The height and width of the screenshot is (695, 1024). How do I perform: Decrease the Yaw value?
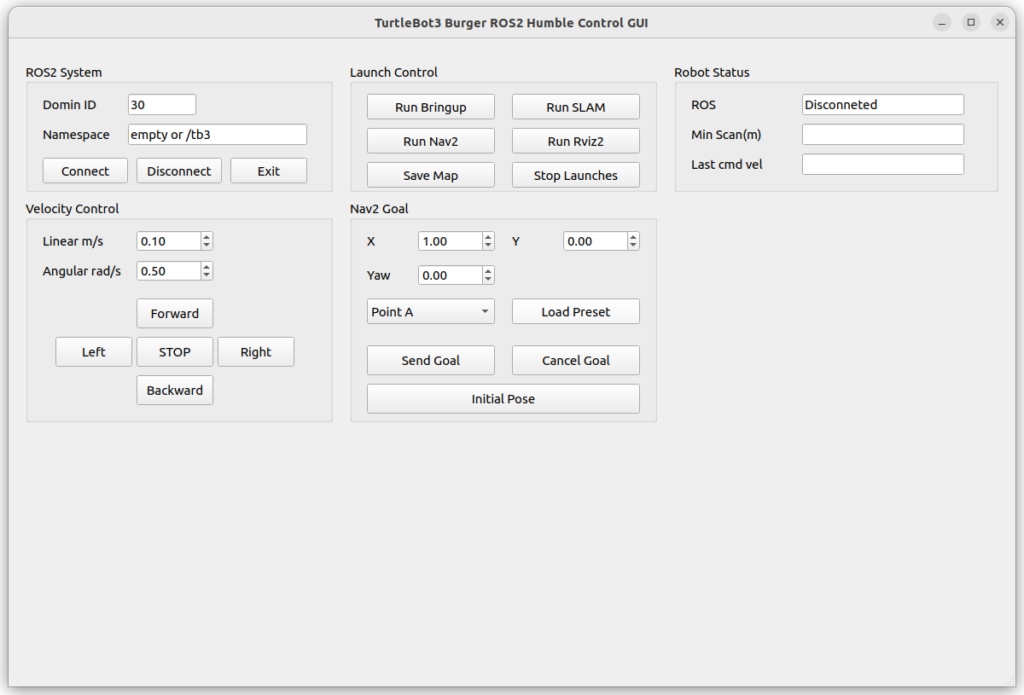488,280
